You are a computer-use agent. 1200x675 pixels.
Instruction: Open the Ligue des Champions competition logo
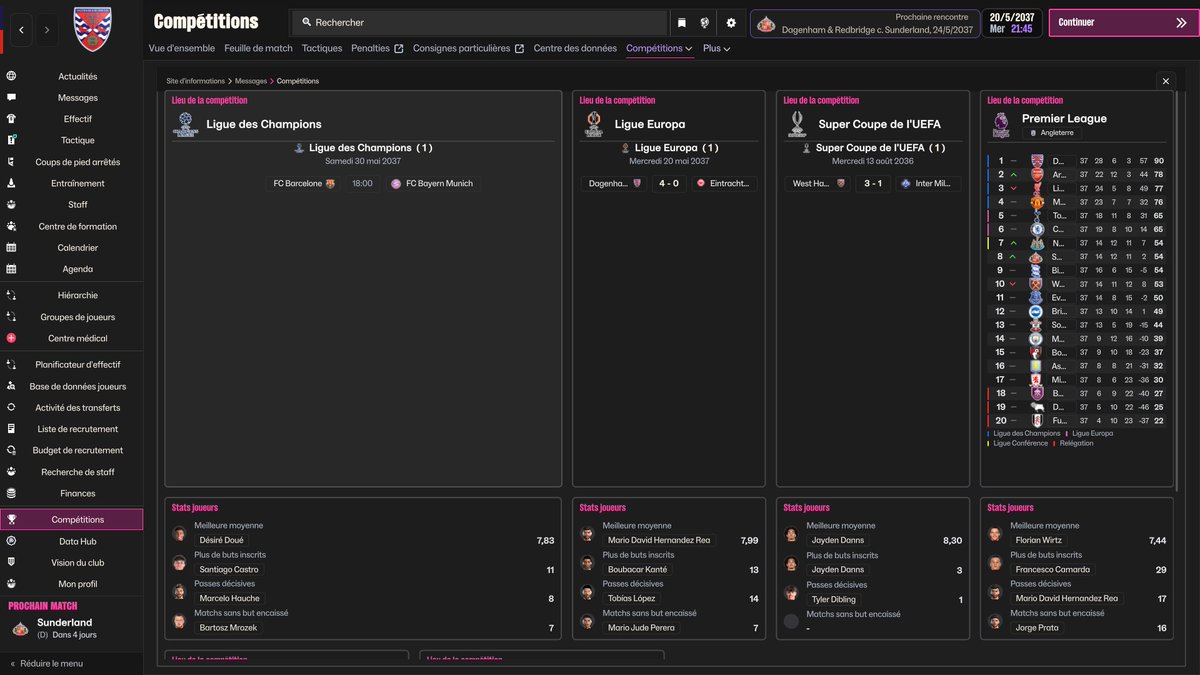[186, 124]
